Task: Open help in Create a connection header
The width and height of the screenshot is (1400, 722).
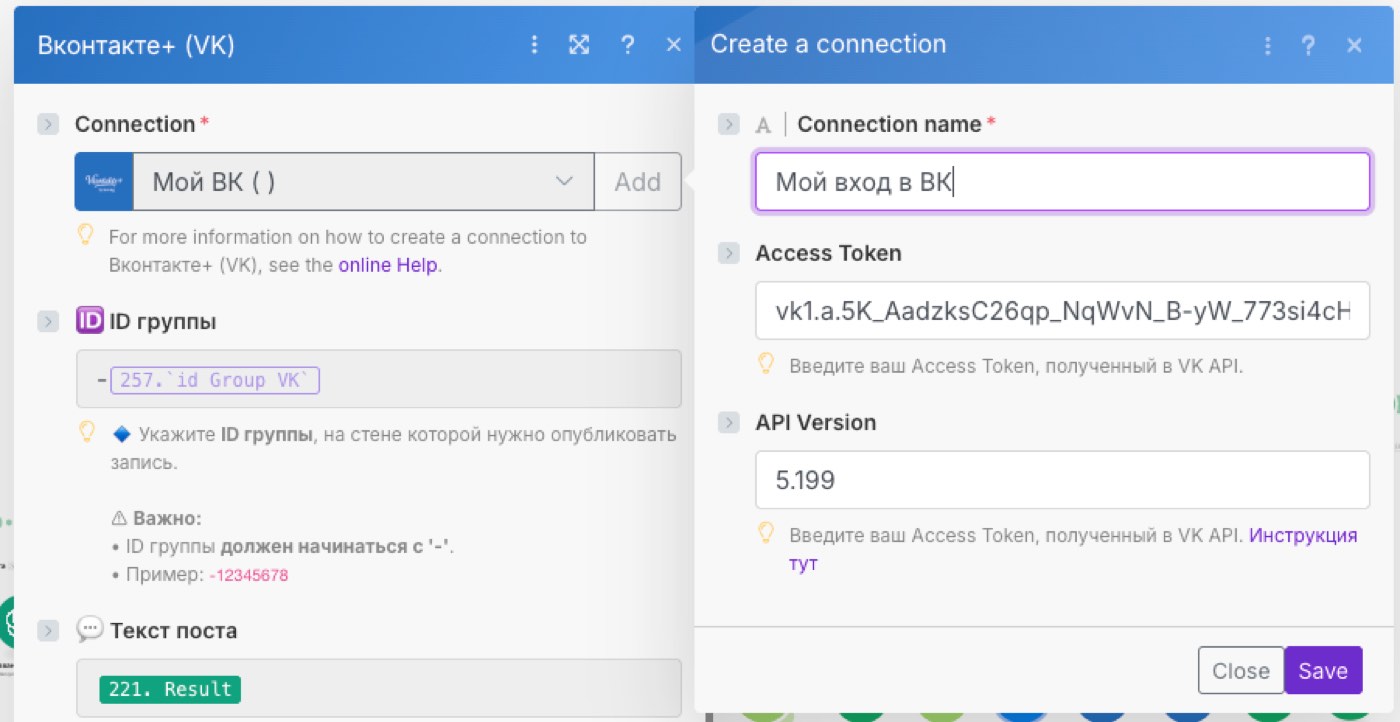Action: 1308,45
